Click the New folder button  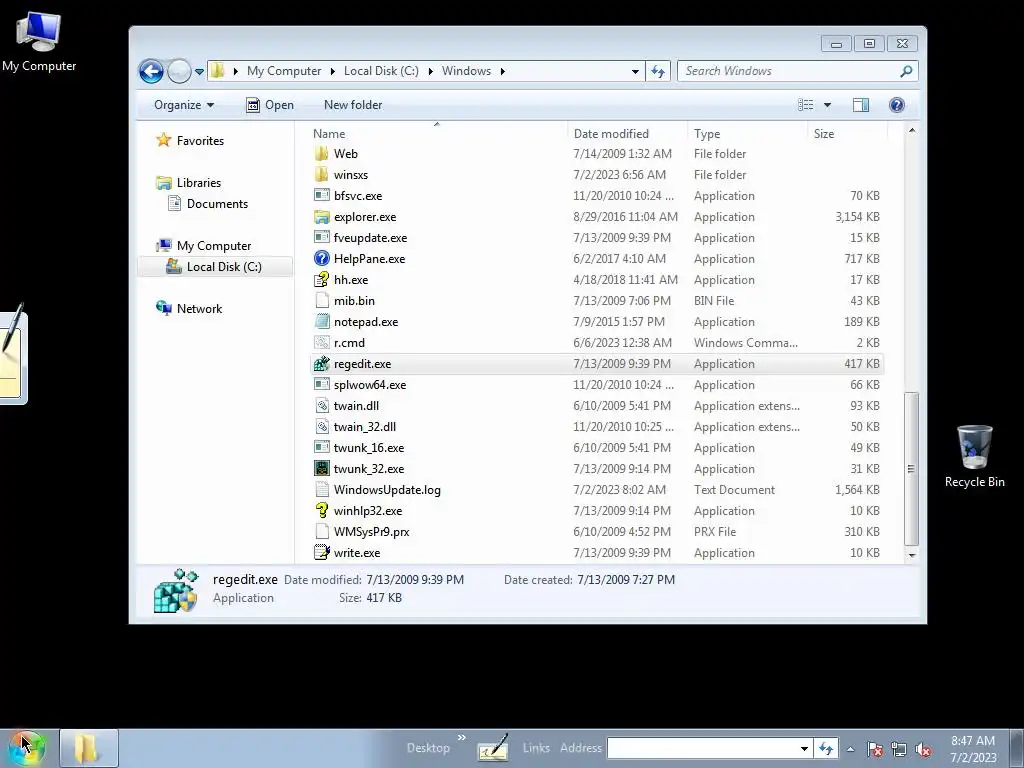(353, 105)
